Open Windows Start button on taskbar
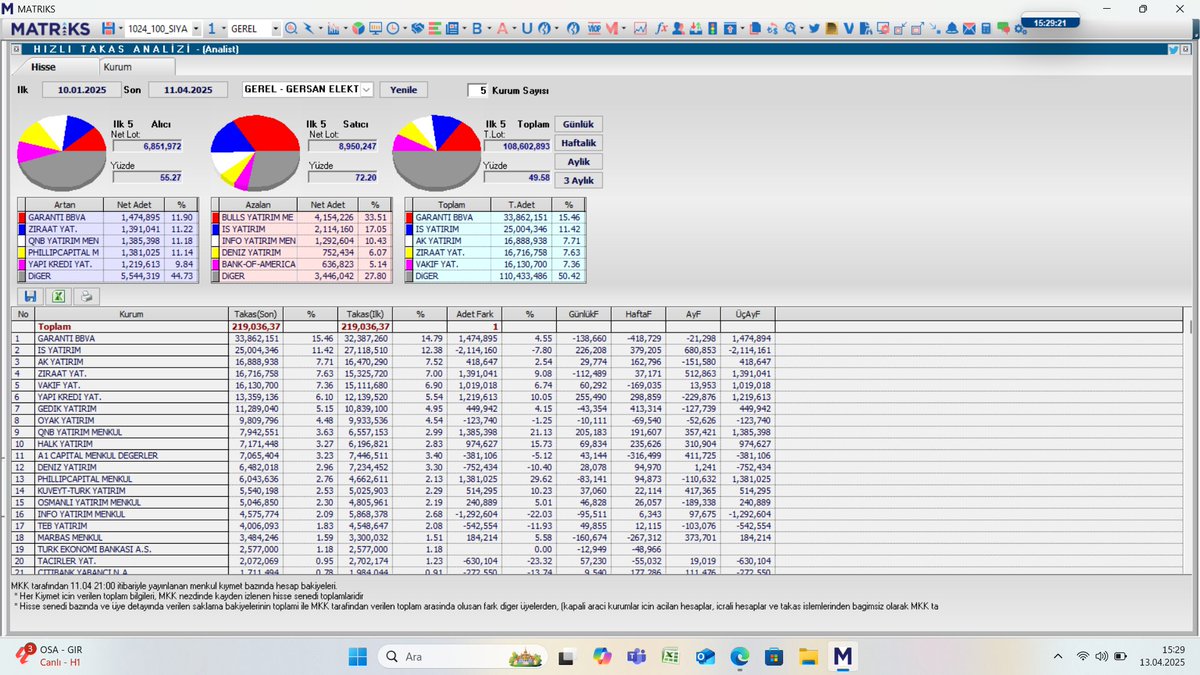This screenshot has width=1200, height=675. click(358, 656)
